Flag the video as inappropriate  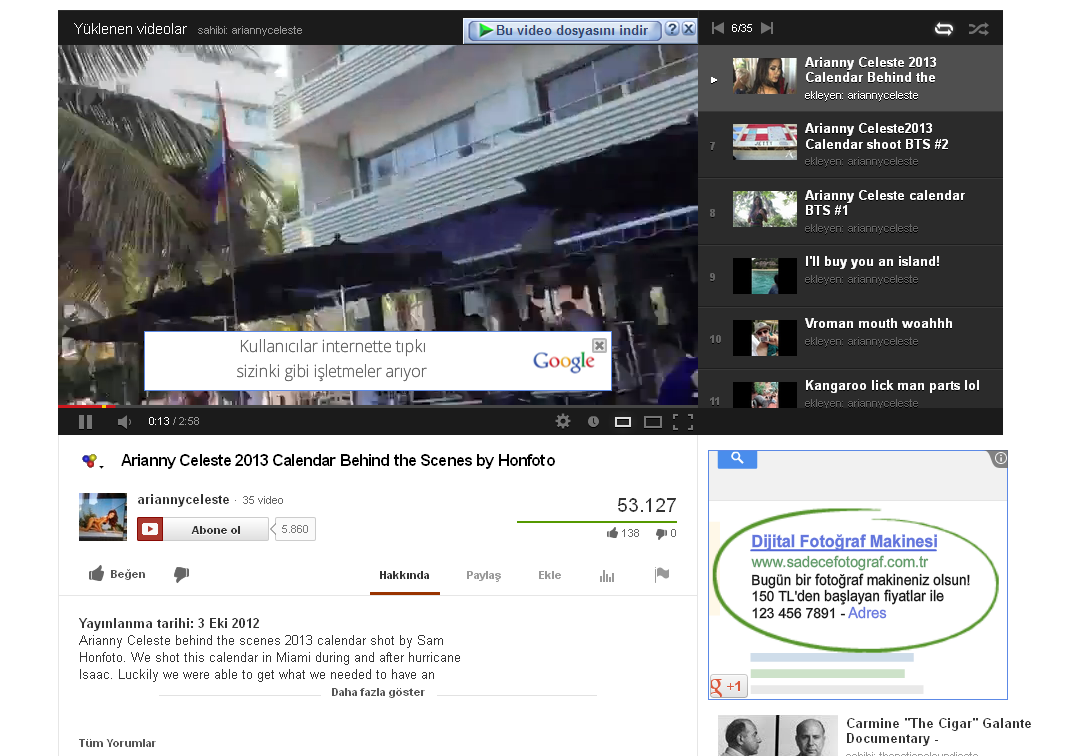pyautogui.click(x=662, y=575)
